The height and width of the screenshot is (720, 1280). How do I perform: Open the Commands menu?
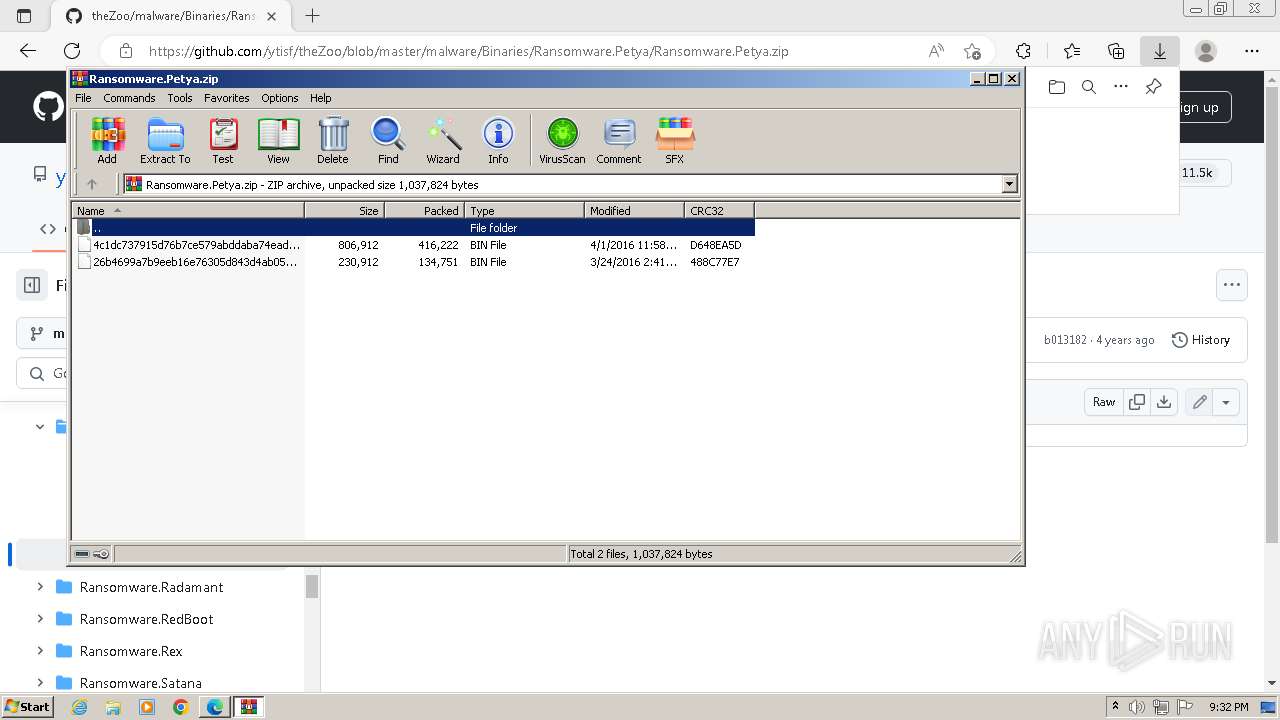point(129,98)
